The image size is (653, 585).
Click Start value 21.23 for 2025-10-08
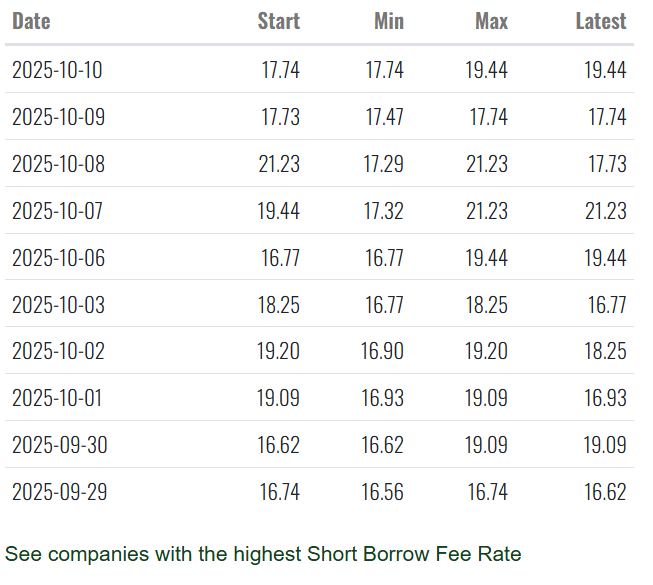[x=279, y=164]
